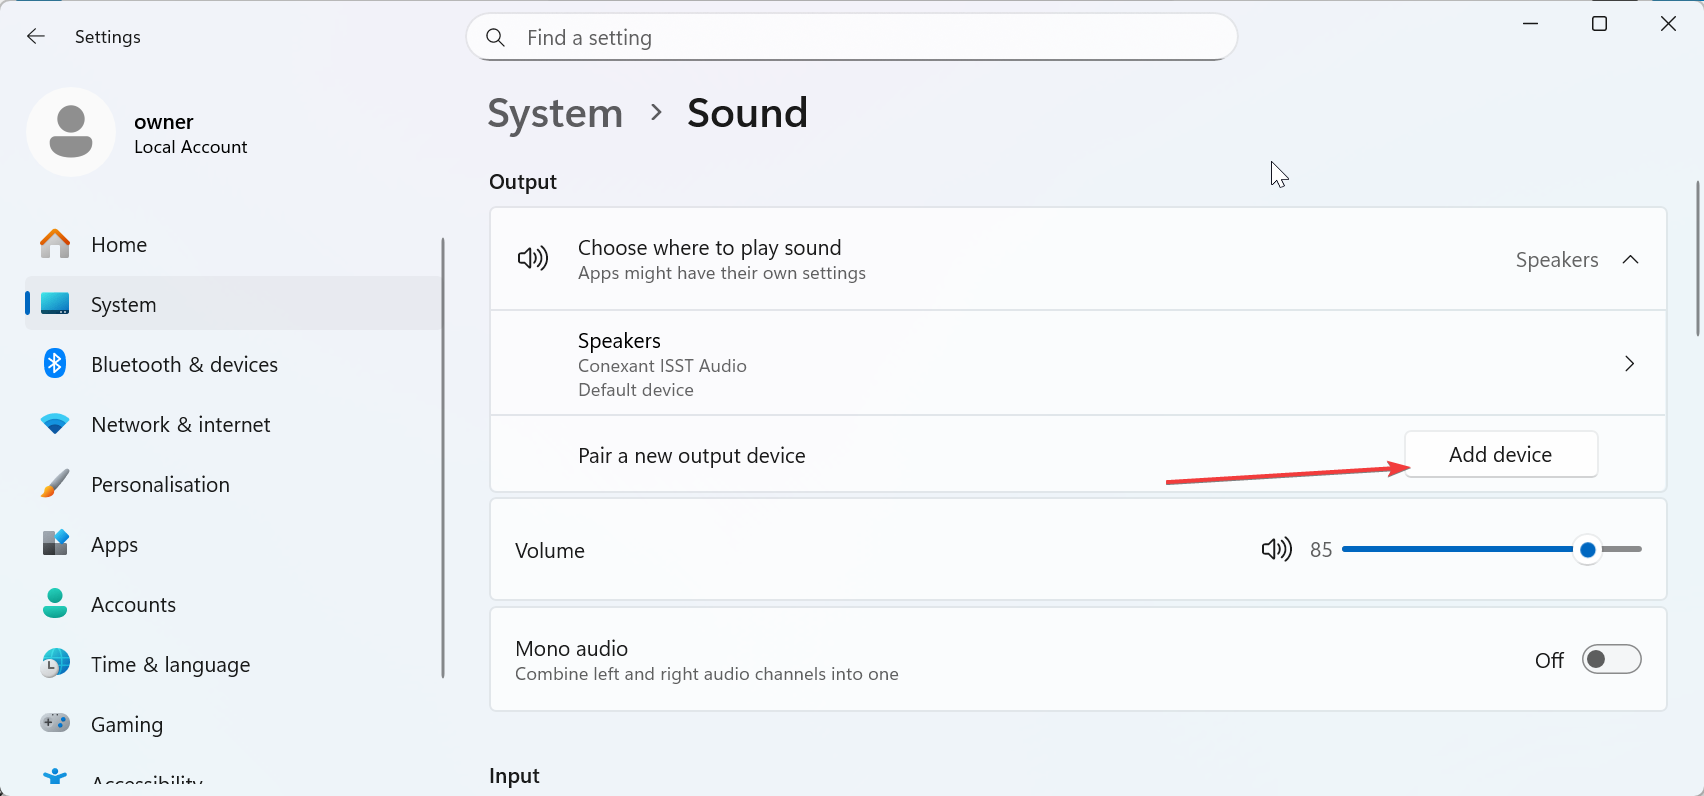Image resolution: width=1704 pixels, height=796 pixels.
Task: Click the Add device button
Action: [1500, 455]
